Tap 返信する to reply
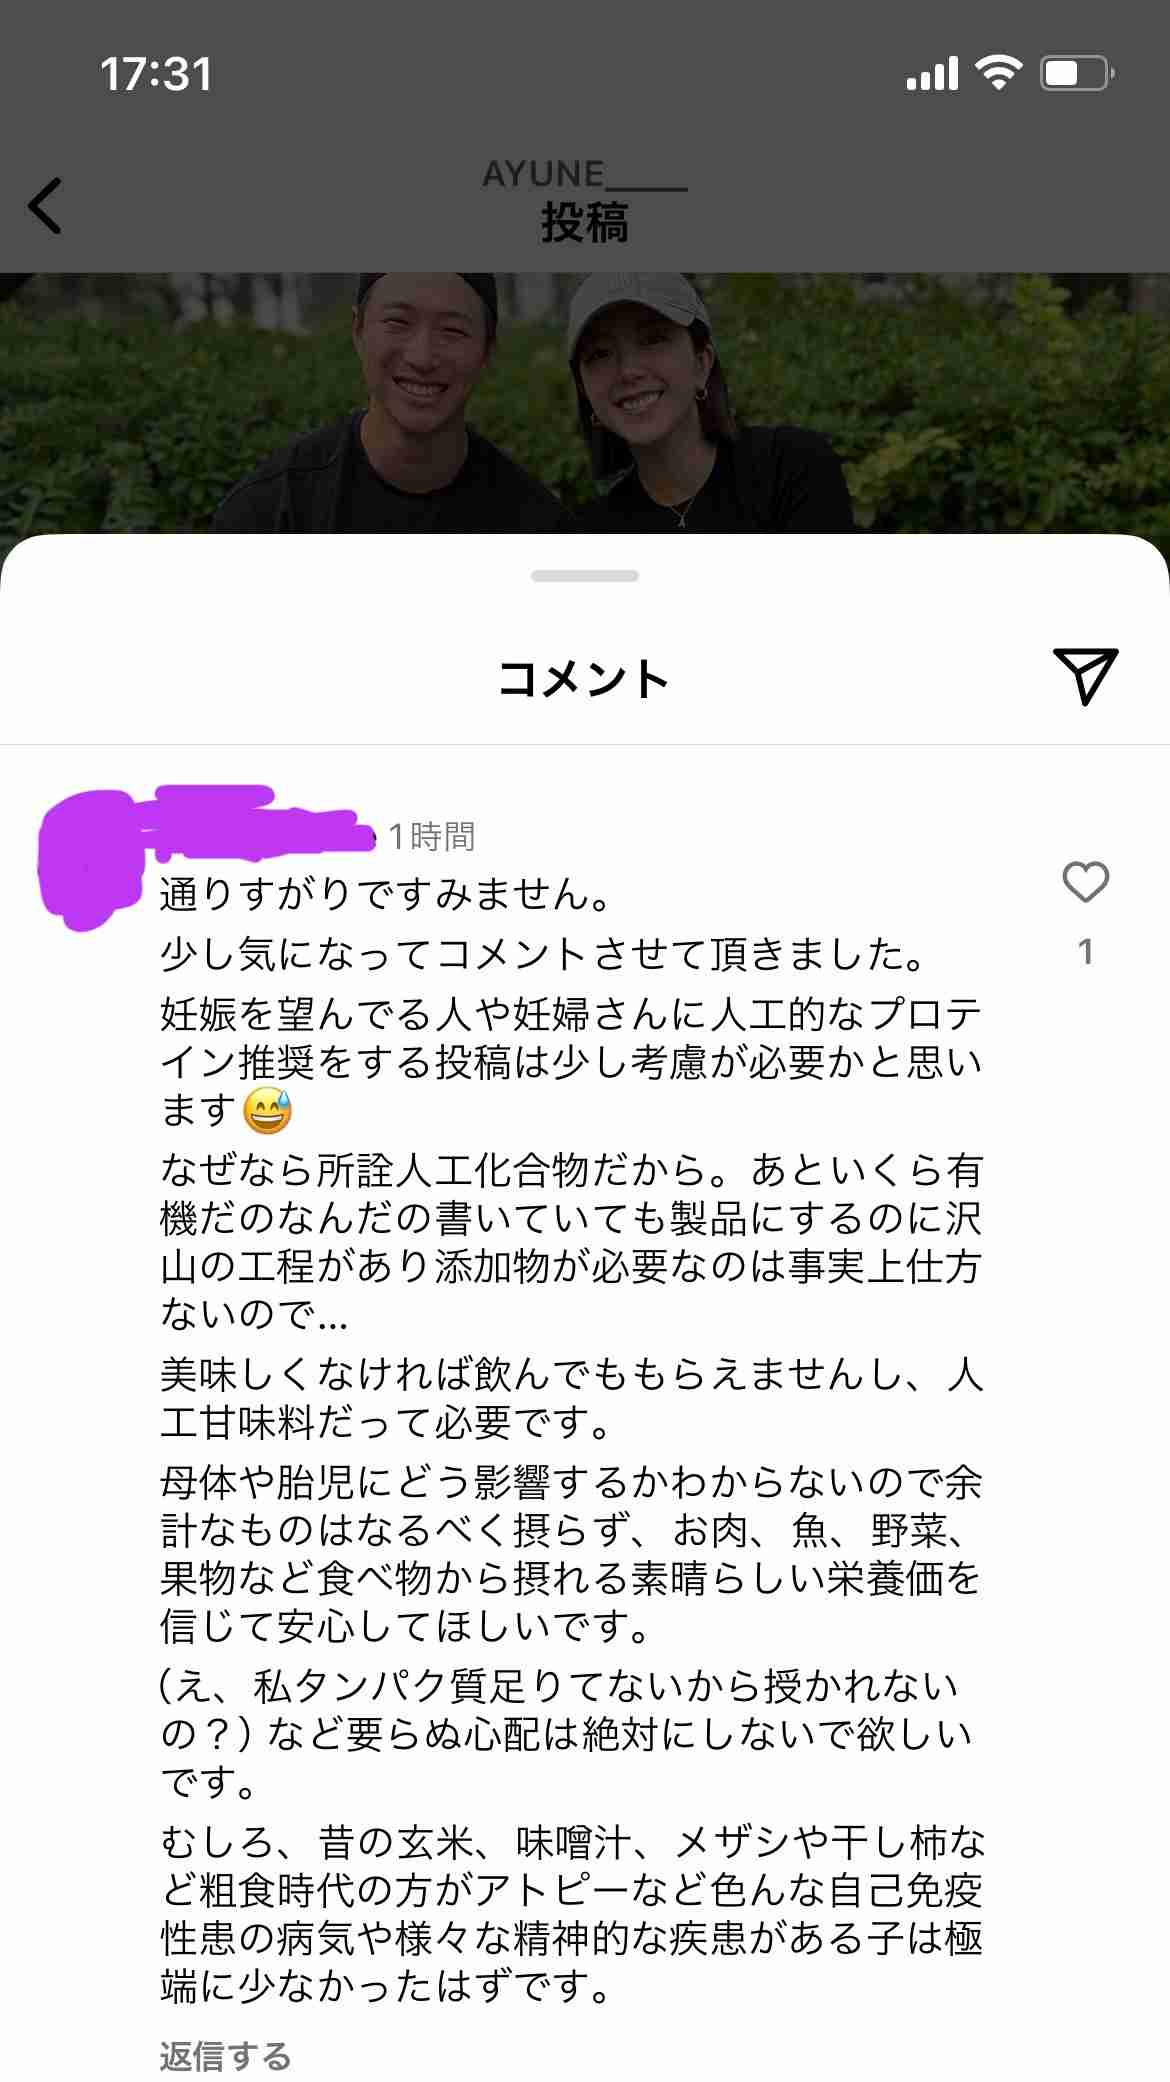Image resolution: width=1170 pixels, height=2082 pixels. tap(226, 2056)
